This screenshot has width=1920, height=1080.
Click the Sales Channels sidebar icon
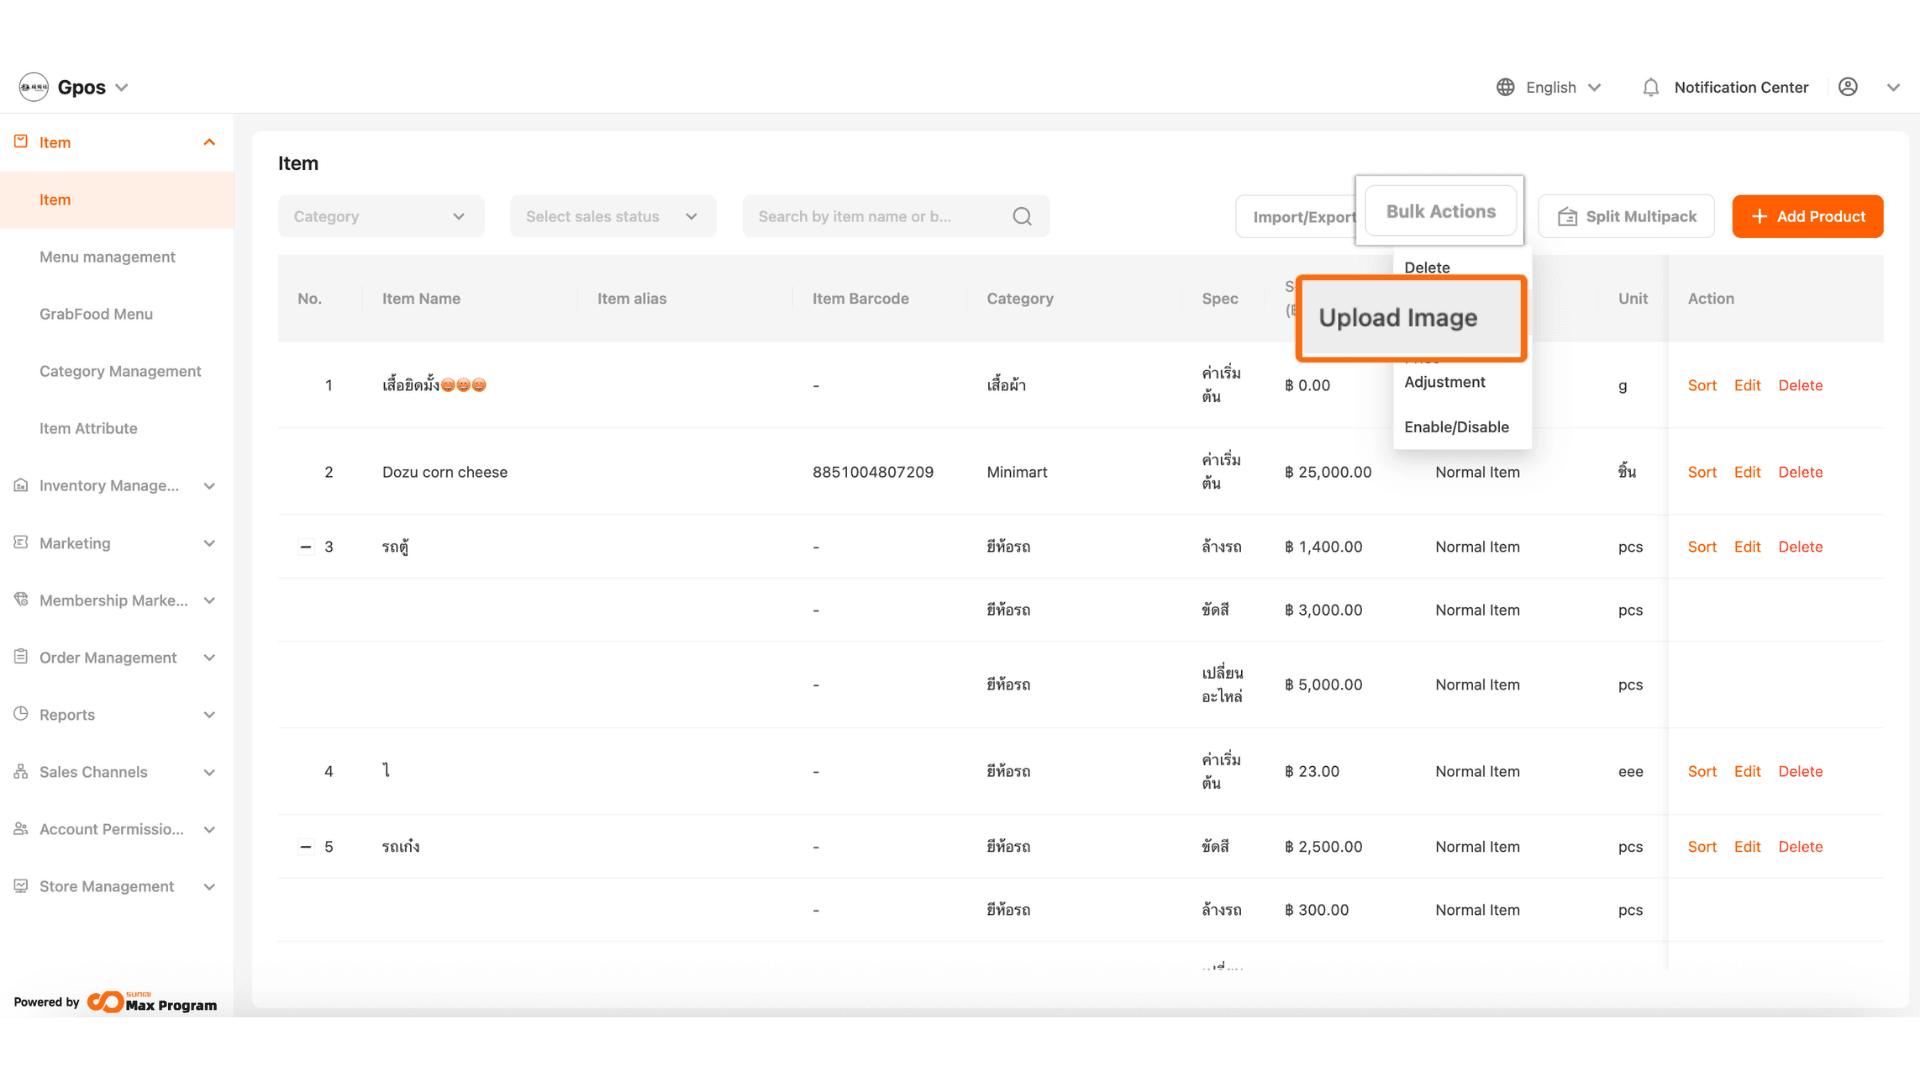pos(21,772)
